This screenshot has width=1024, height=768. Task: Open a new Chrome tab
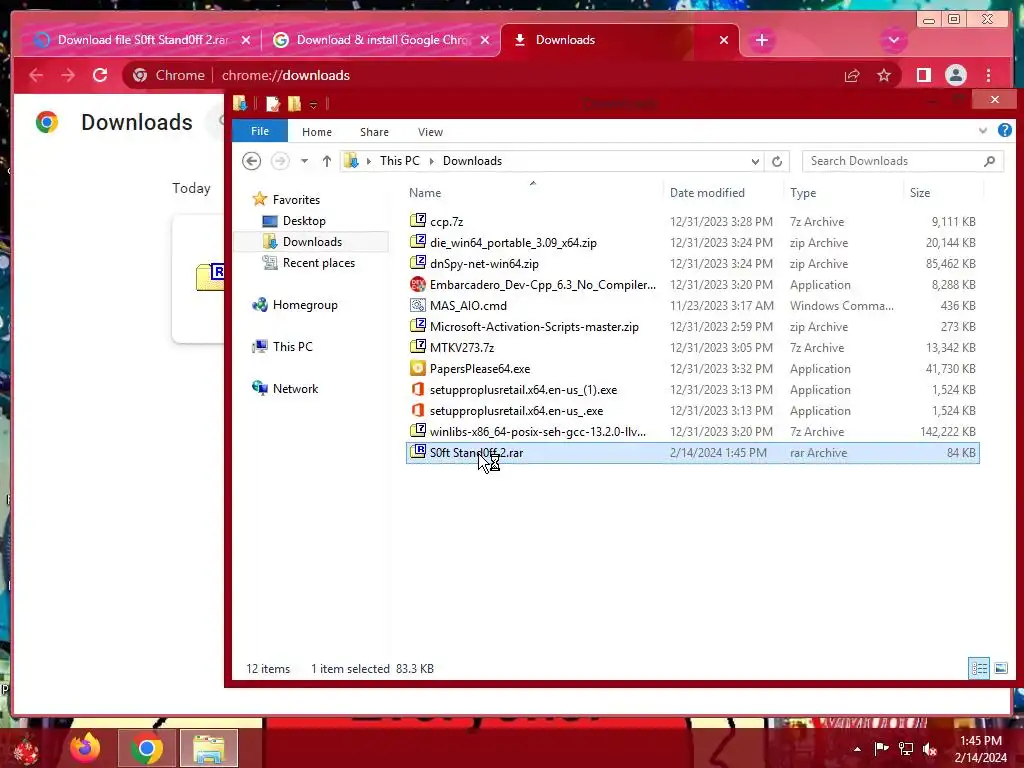pyautogui.click(x=761, y=40)
